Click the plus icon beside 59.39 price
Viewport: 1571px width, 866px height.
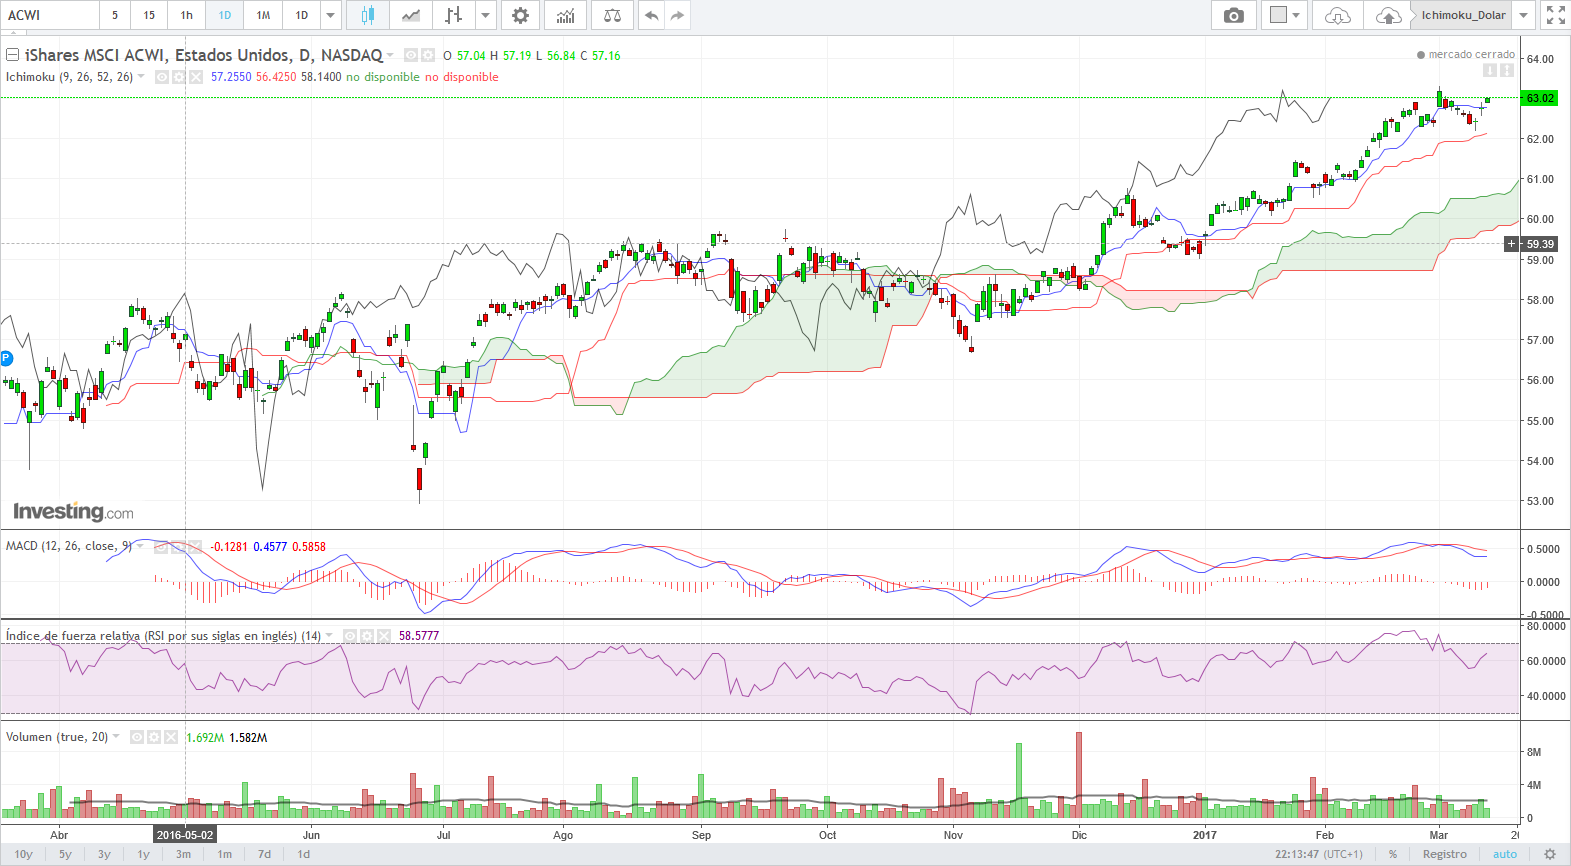1511,244
